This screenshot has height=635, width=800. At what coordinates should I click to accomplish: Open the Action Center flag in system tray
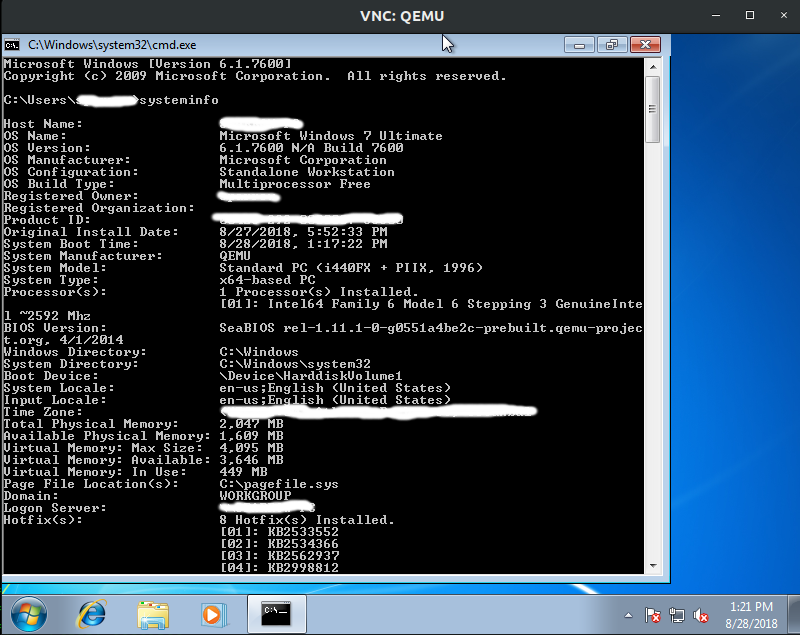[x=653, y=614]
